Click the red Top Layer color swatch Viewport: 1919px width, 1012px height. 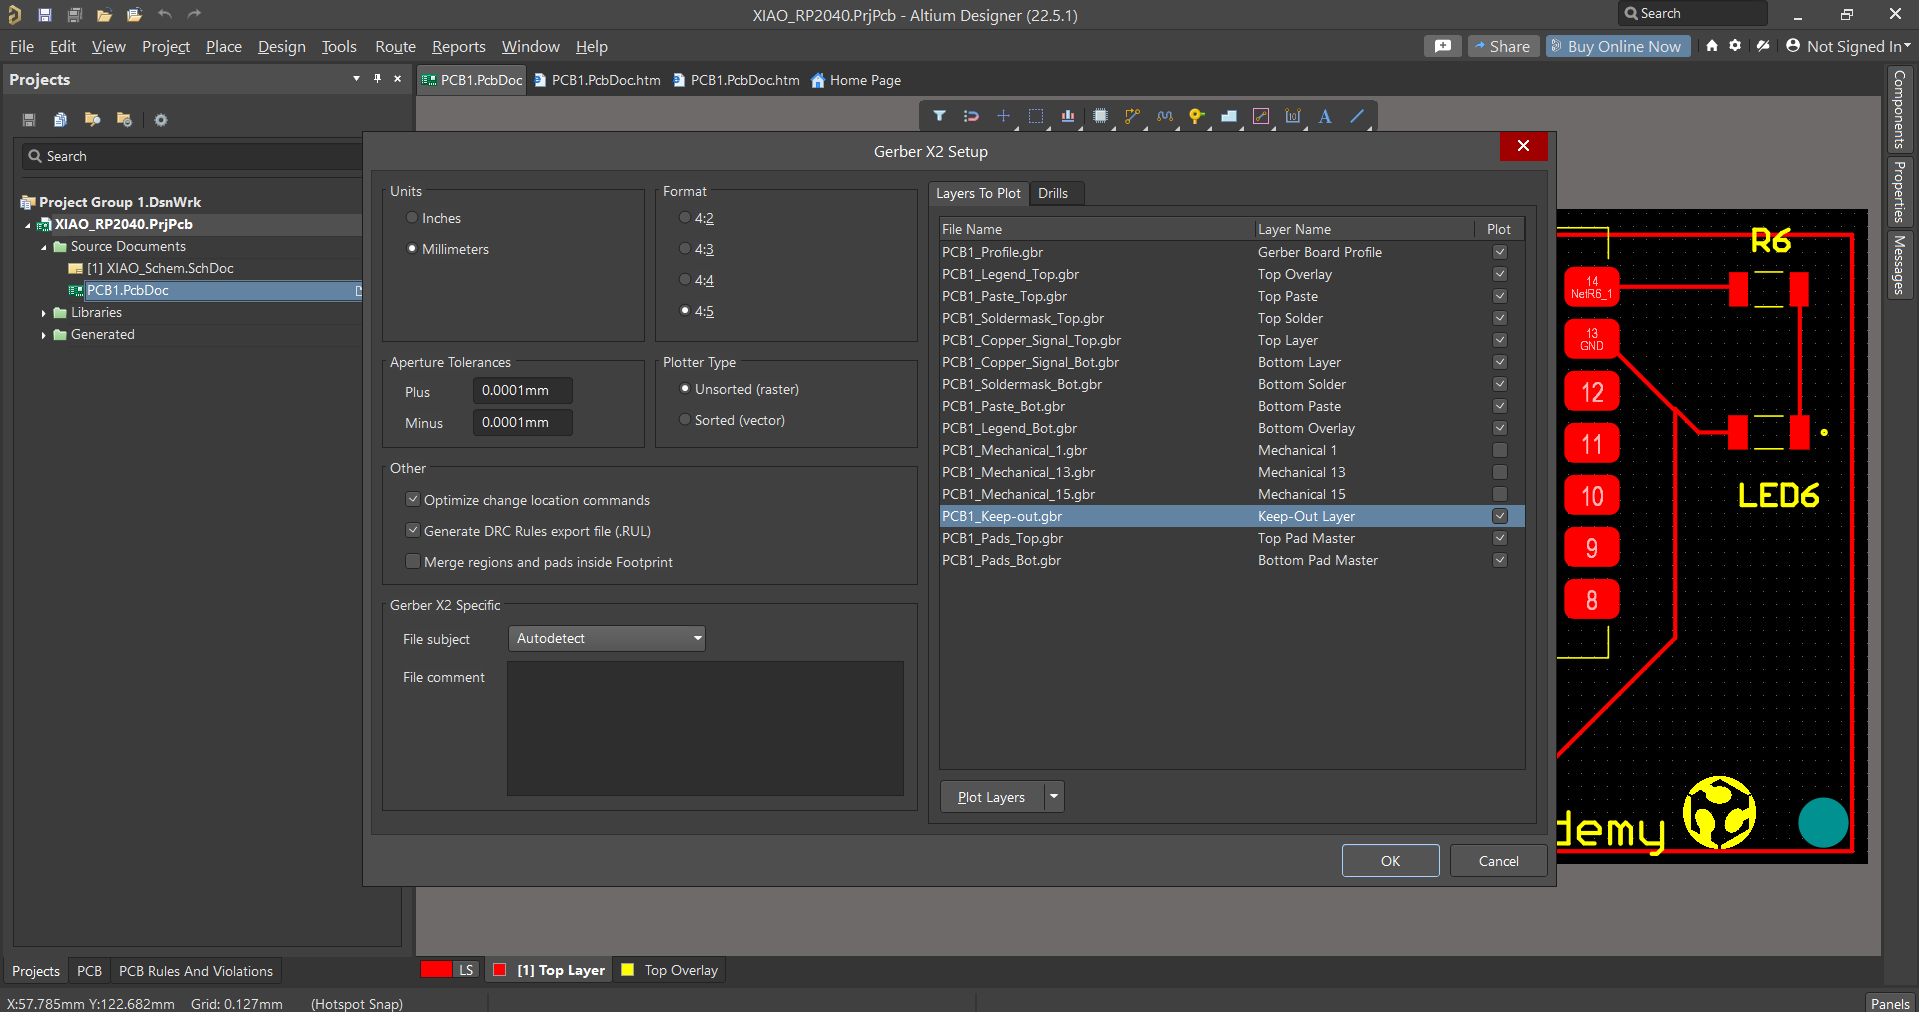[500, 969]
